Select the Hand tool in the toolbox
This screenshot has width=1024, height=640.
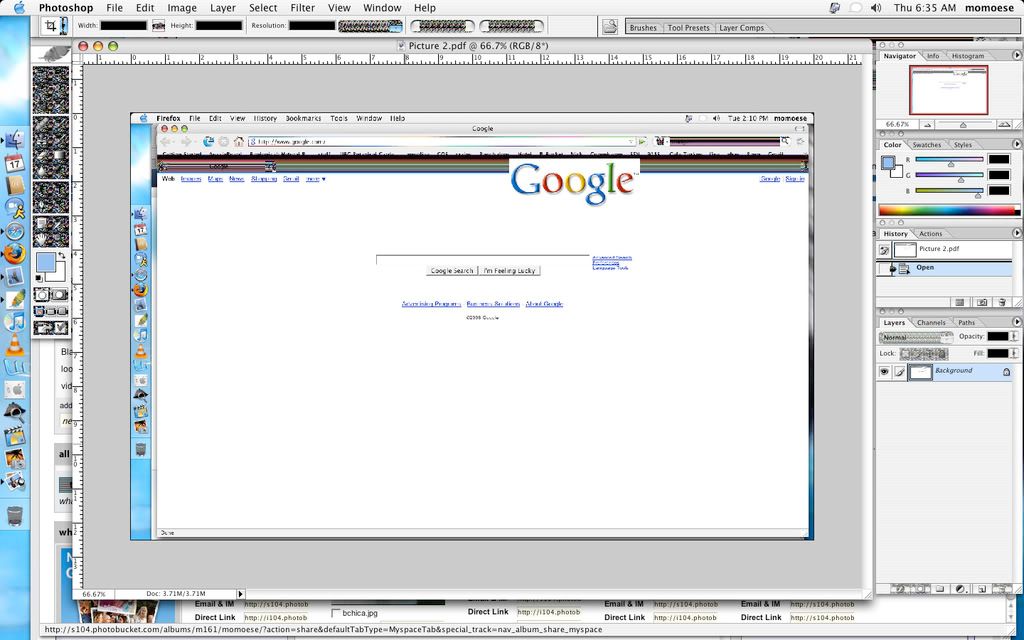(42, 240)
